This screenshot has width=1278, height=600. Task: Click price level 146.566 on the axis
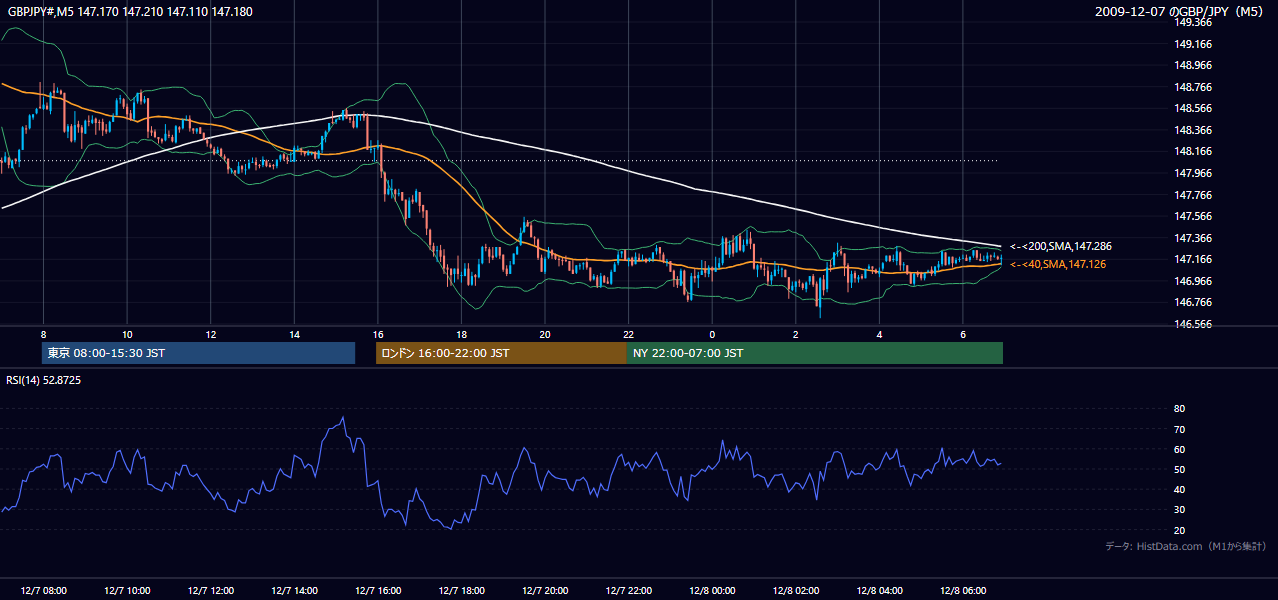click(1193, 324)
